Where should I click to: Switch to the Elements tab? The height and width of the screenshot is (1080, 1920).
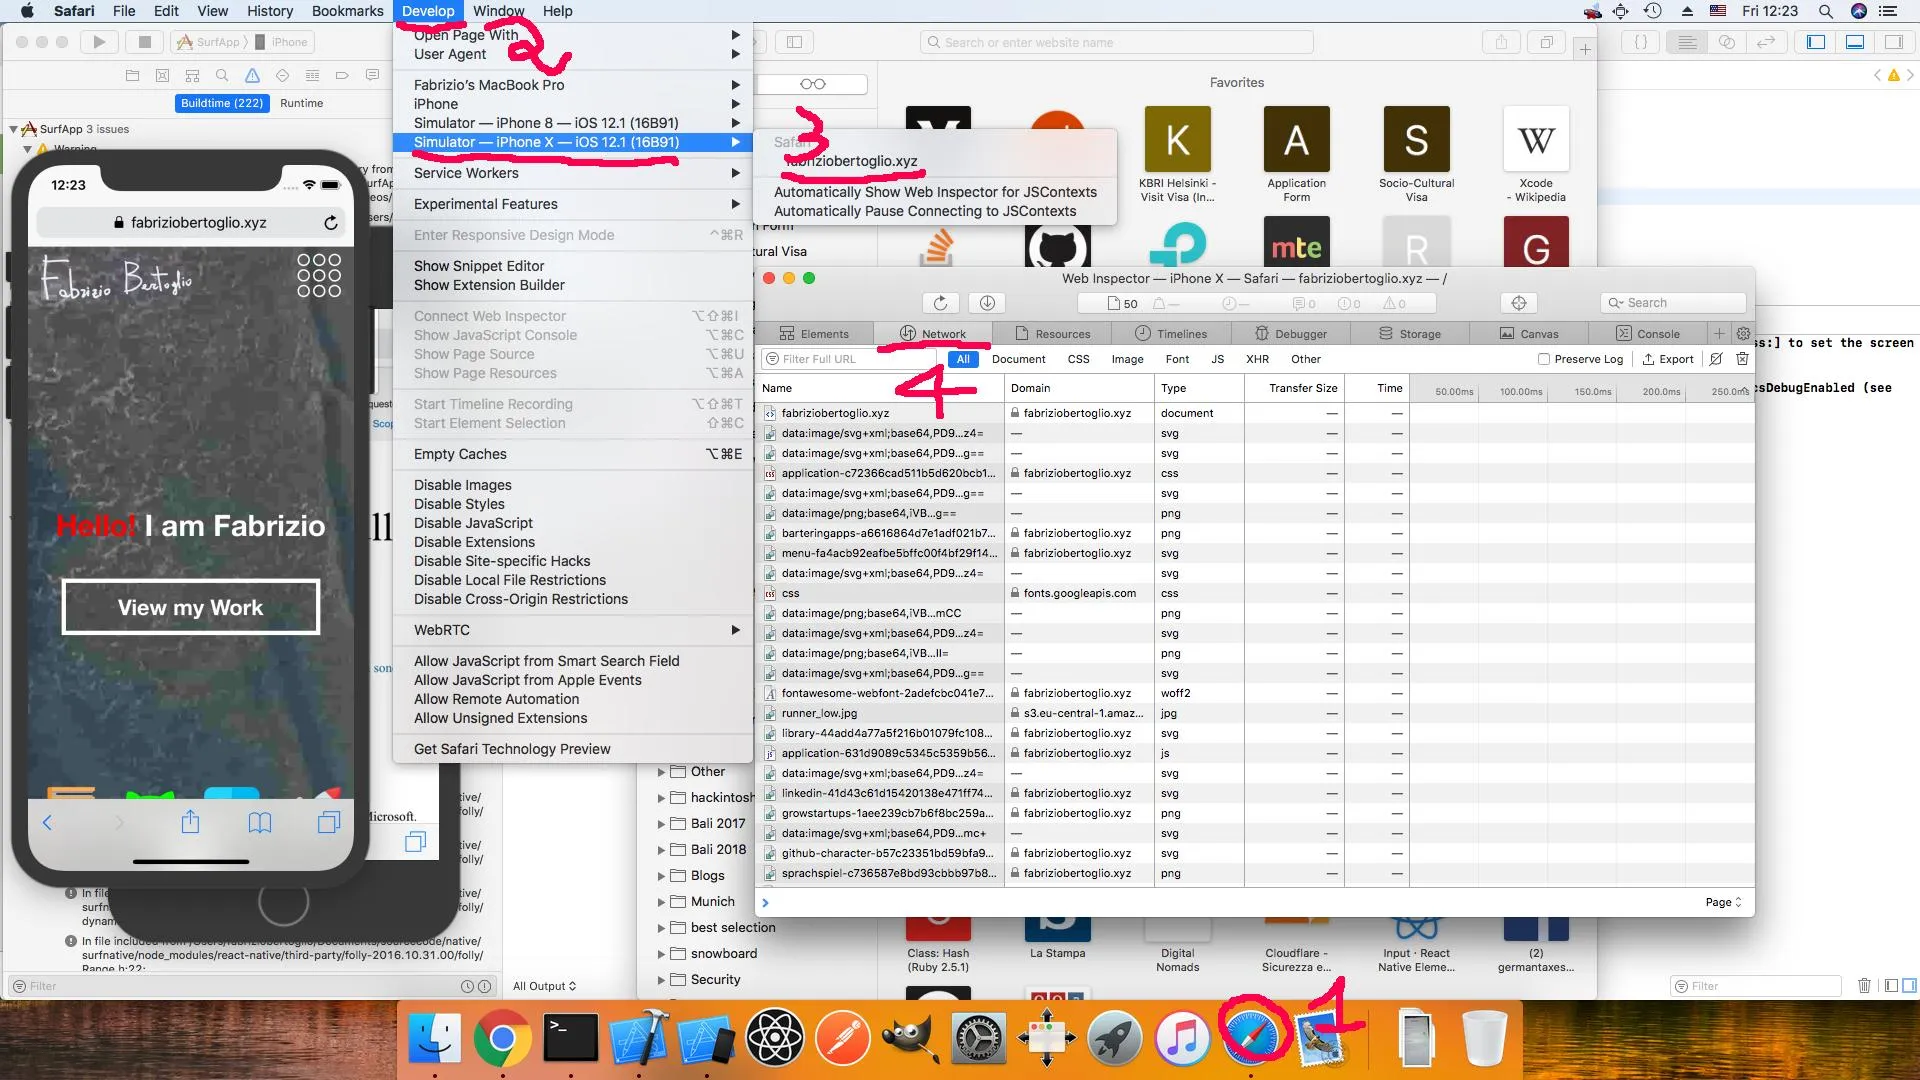tap(814, 334)
